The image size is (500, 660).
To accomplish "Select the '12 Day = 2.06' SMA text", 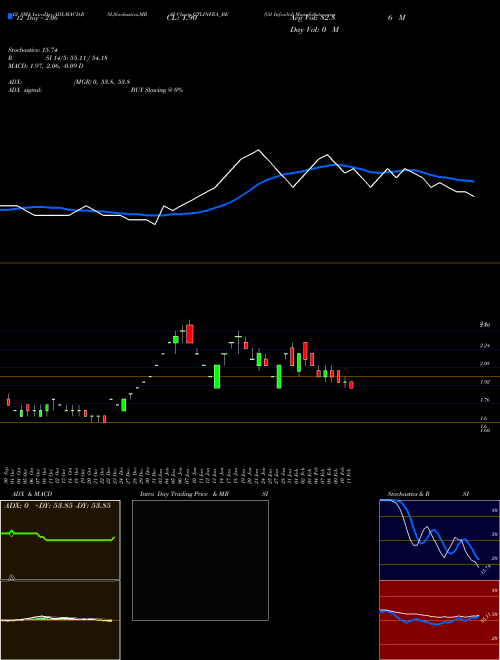I will pos(36,19).
